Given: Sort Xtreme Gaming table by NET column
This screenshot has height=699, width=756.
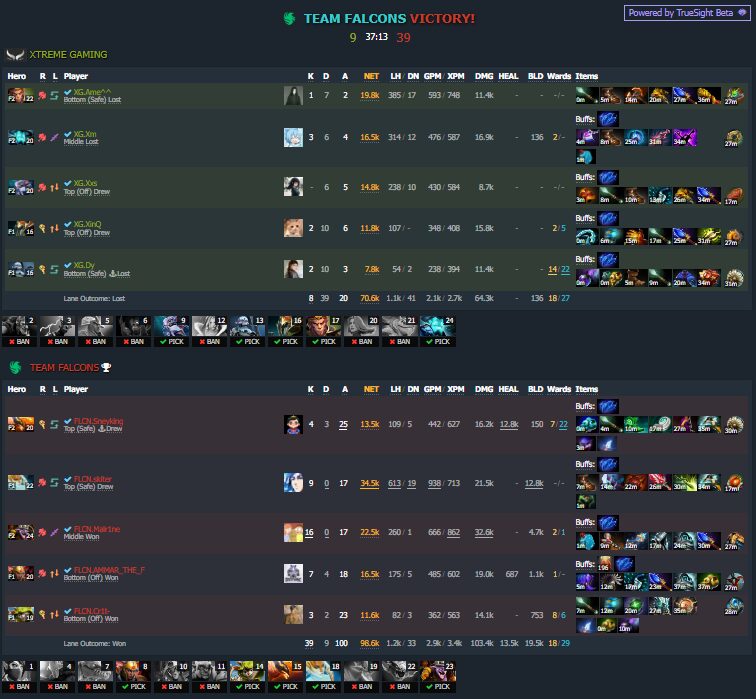Looking at the screenshot, I should pyautogui.click(x=371, y=76).
